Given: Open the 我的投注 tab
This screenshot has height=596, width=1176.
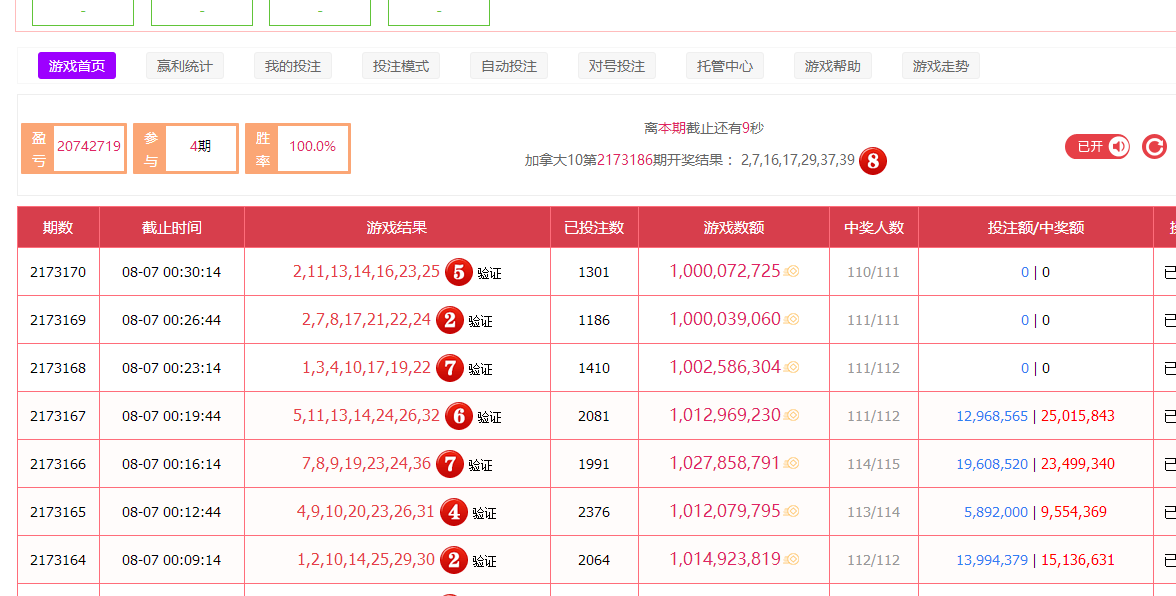Looking at the screenshot, I should pos(293,66).
